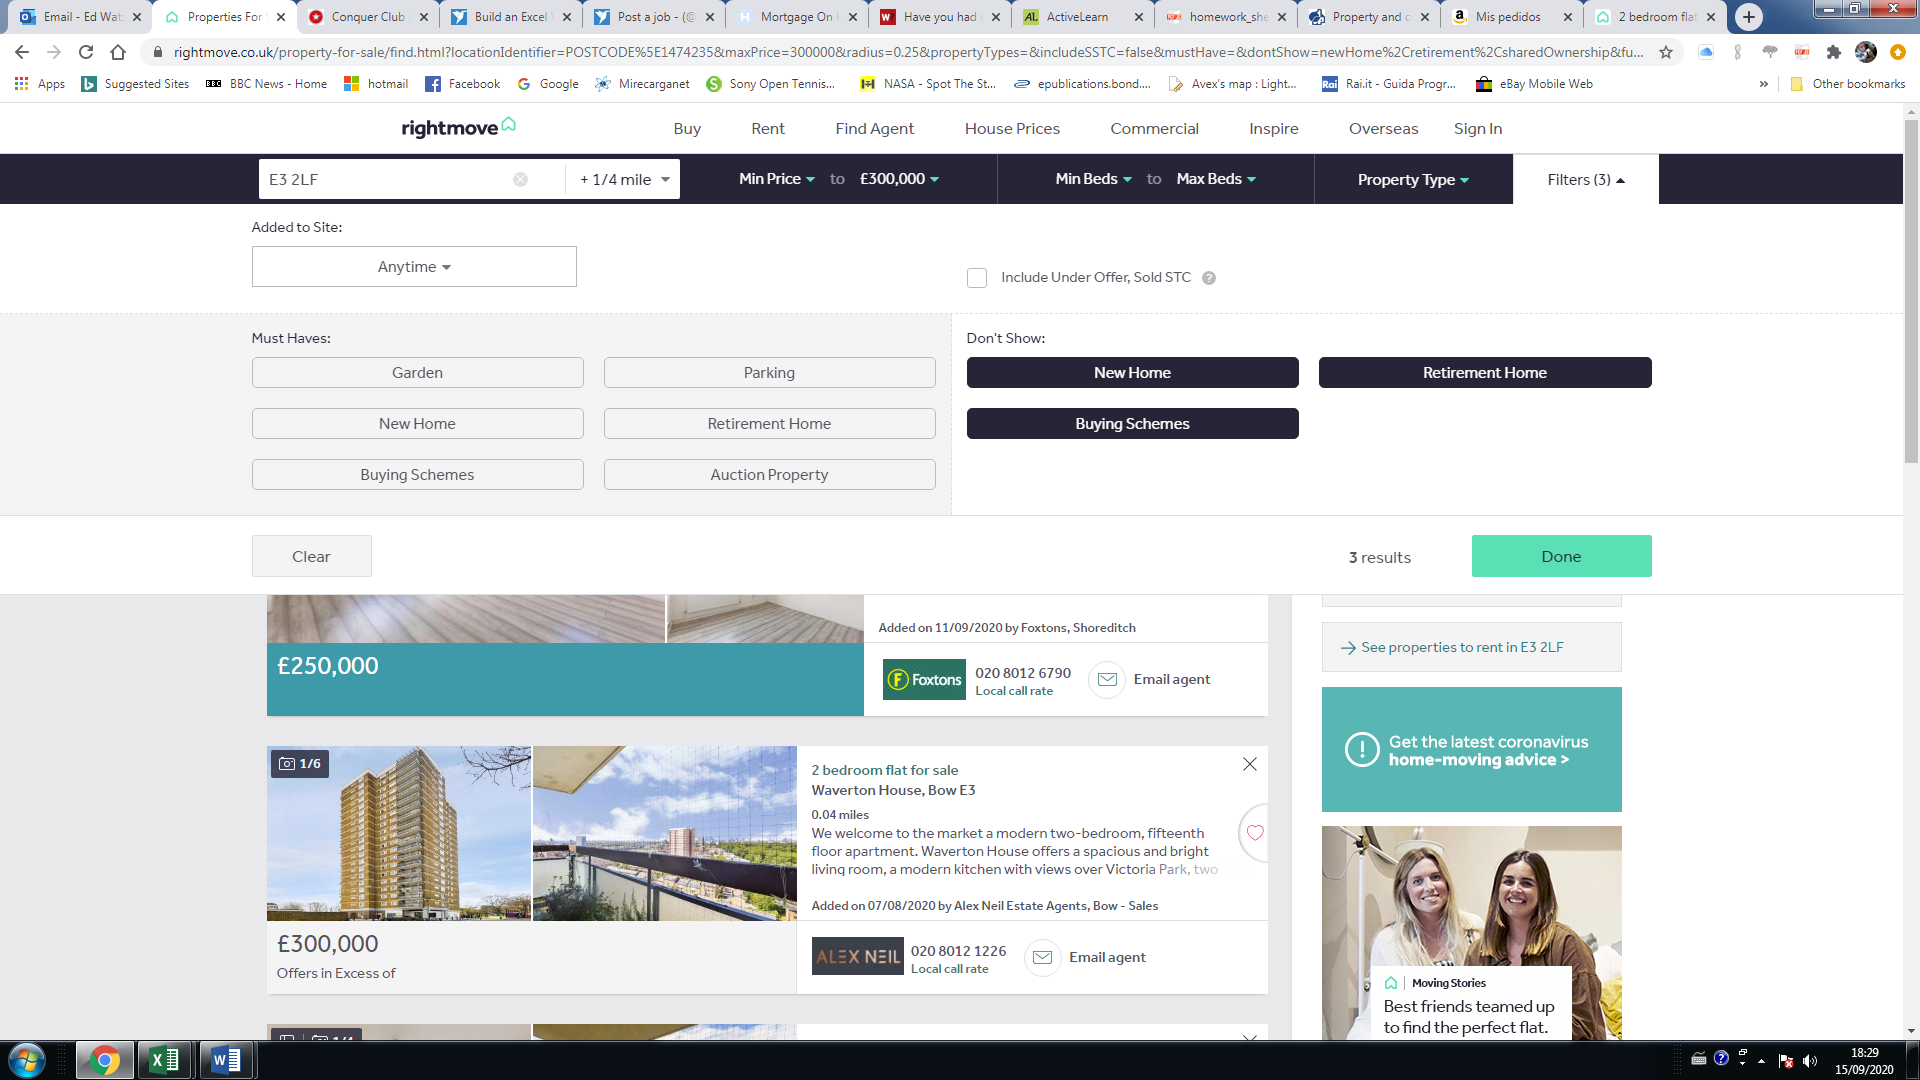Viewport: 1920px width, 1080px height.
Task: Click the Alex Neil email envelope icon
Action: 1042,957
